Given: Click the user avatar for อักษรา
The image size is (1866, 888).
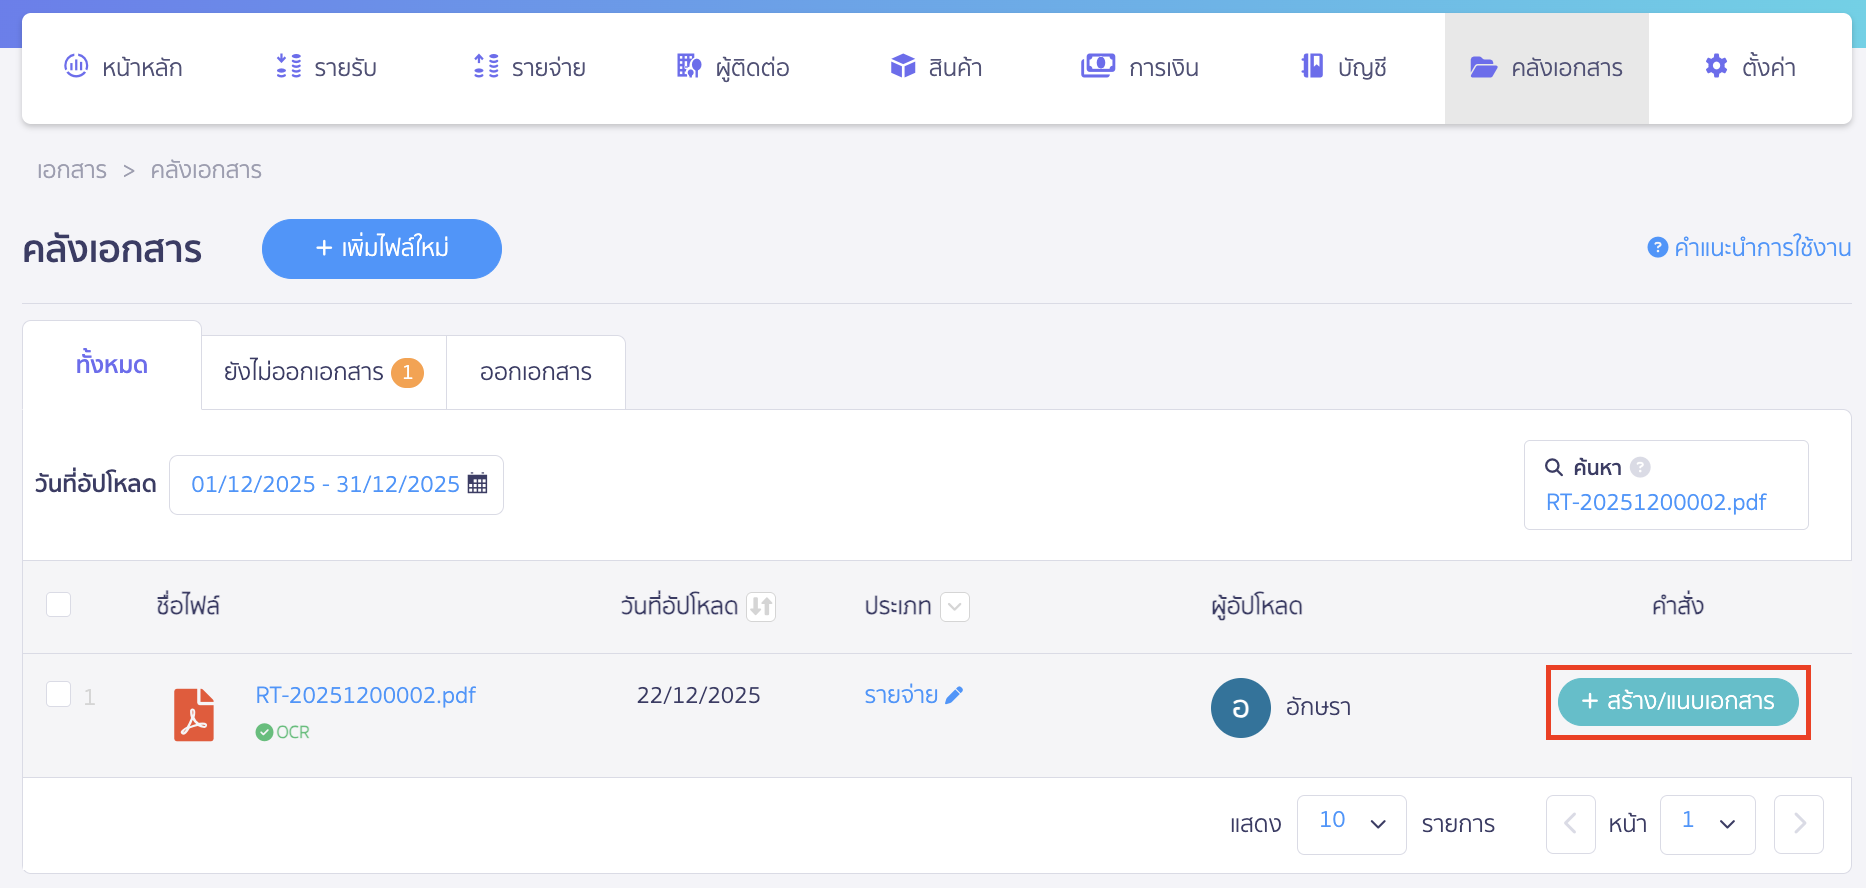Looking at the screenshot, I should click(x=1240, y=708).
